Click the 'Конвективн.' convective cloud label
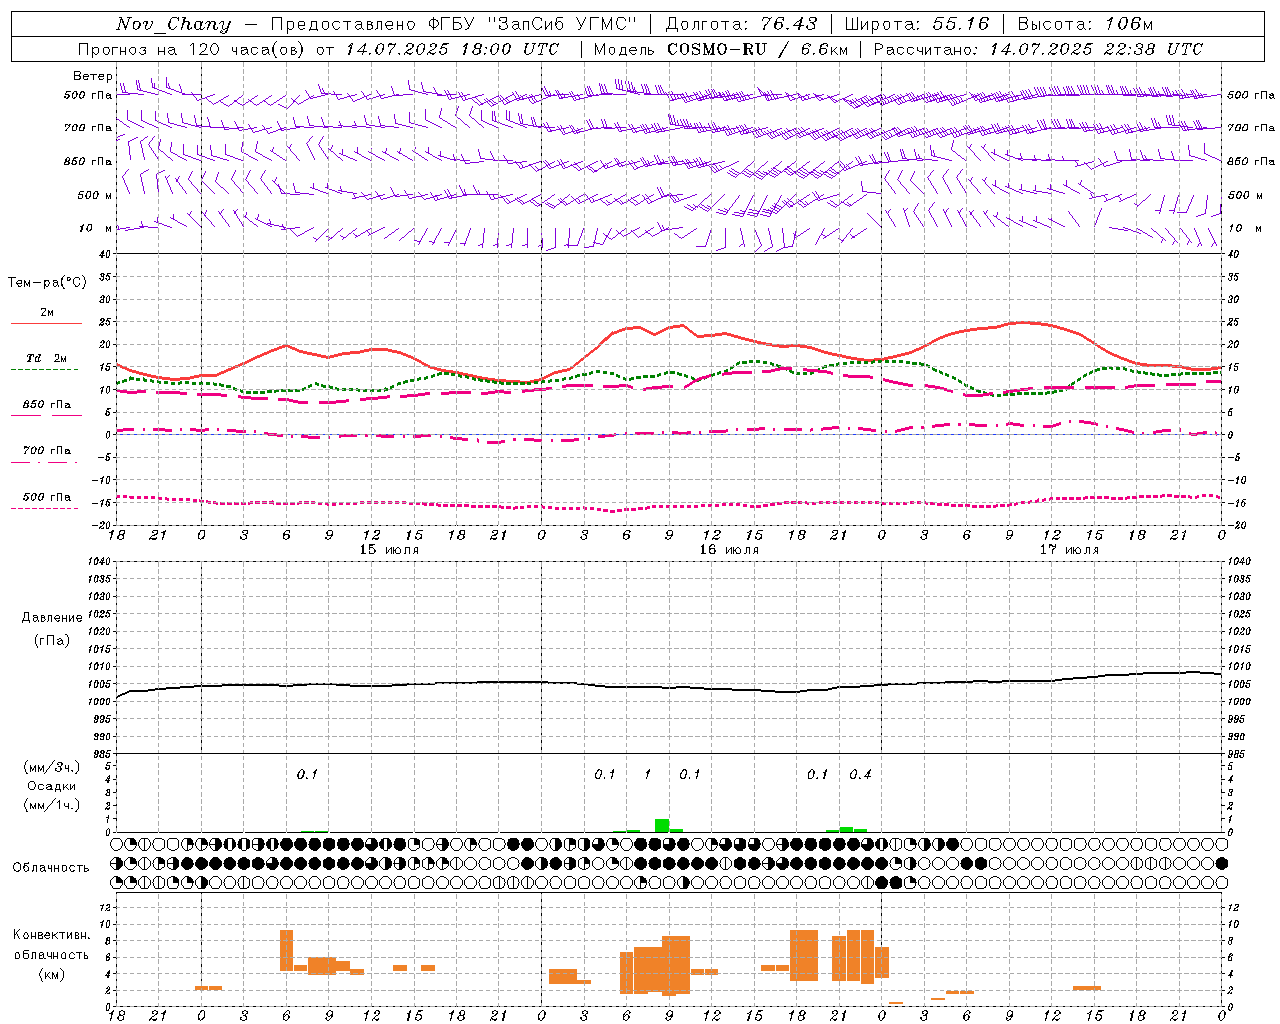The height and width of the screenshot is (1024, 1280). 51,934
